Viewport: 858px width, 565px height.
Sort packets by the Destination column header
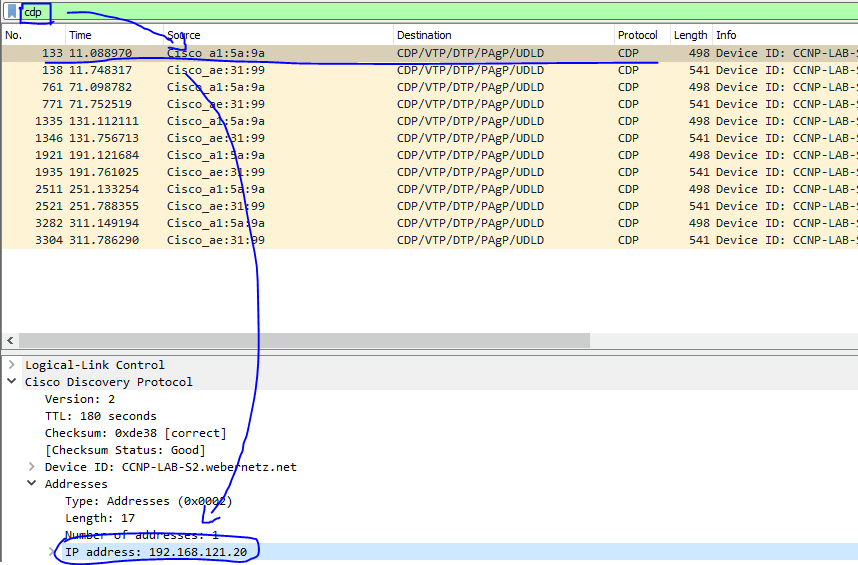[503, 35]
